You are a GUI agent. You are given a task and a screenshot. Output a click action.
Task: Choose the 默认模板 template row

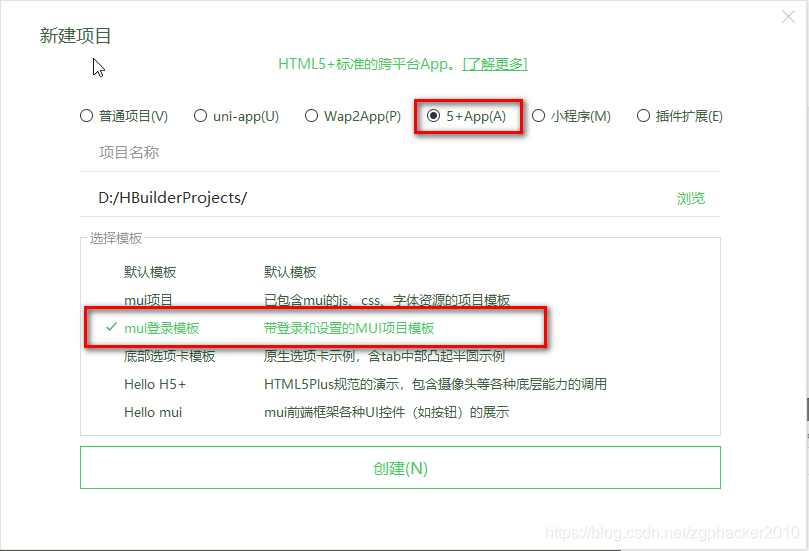click(400, 272)
